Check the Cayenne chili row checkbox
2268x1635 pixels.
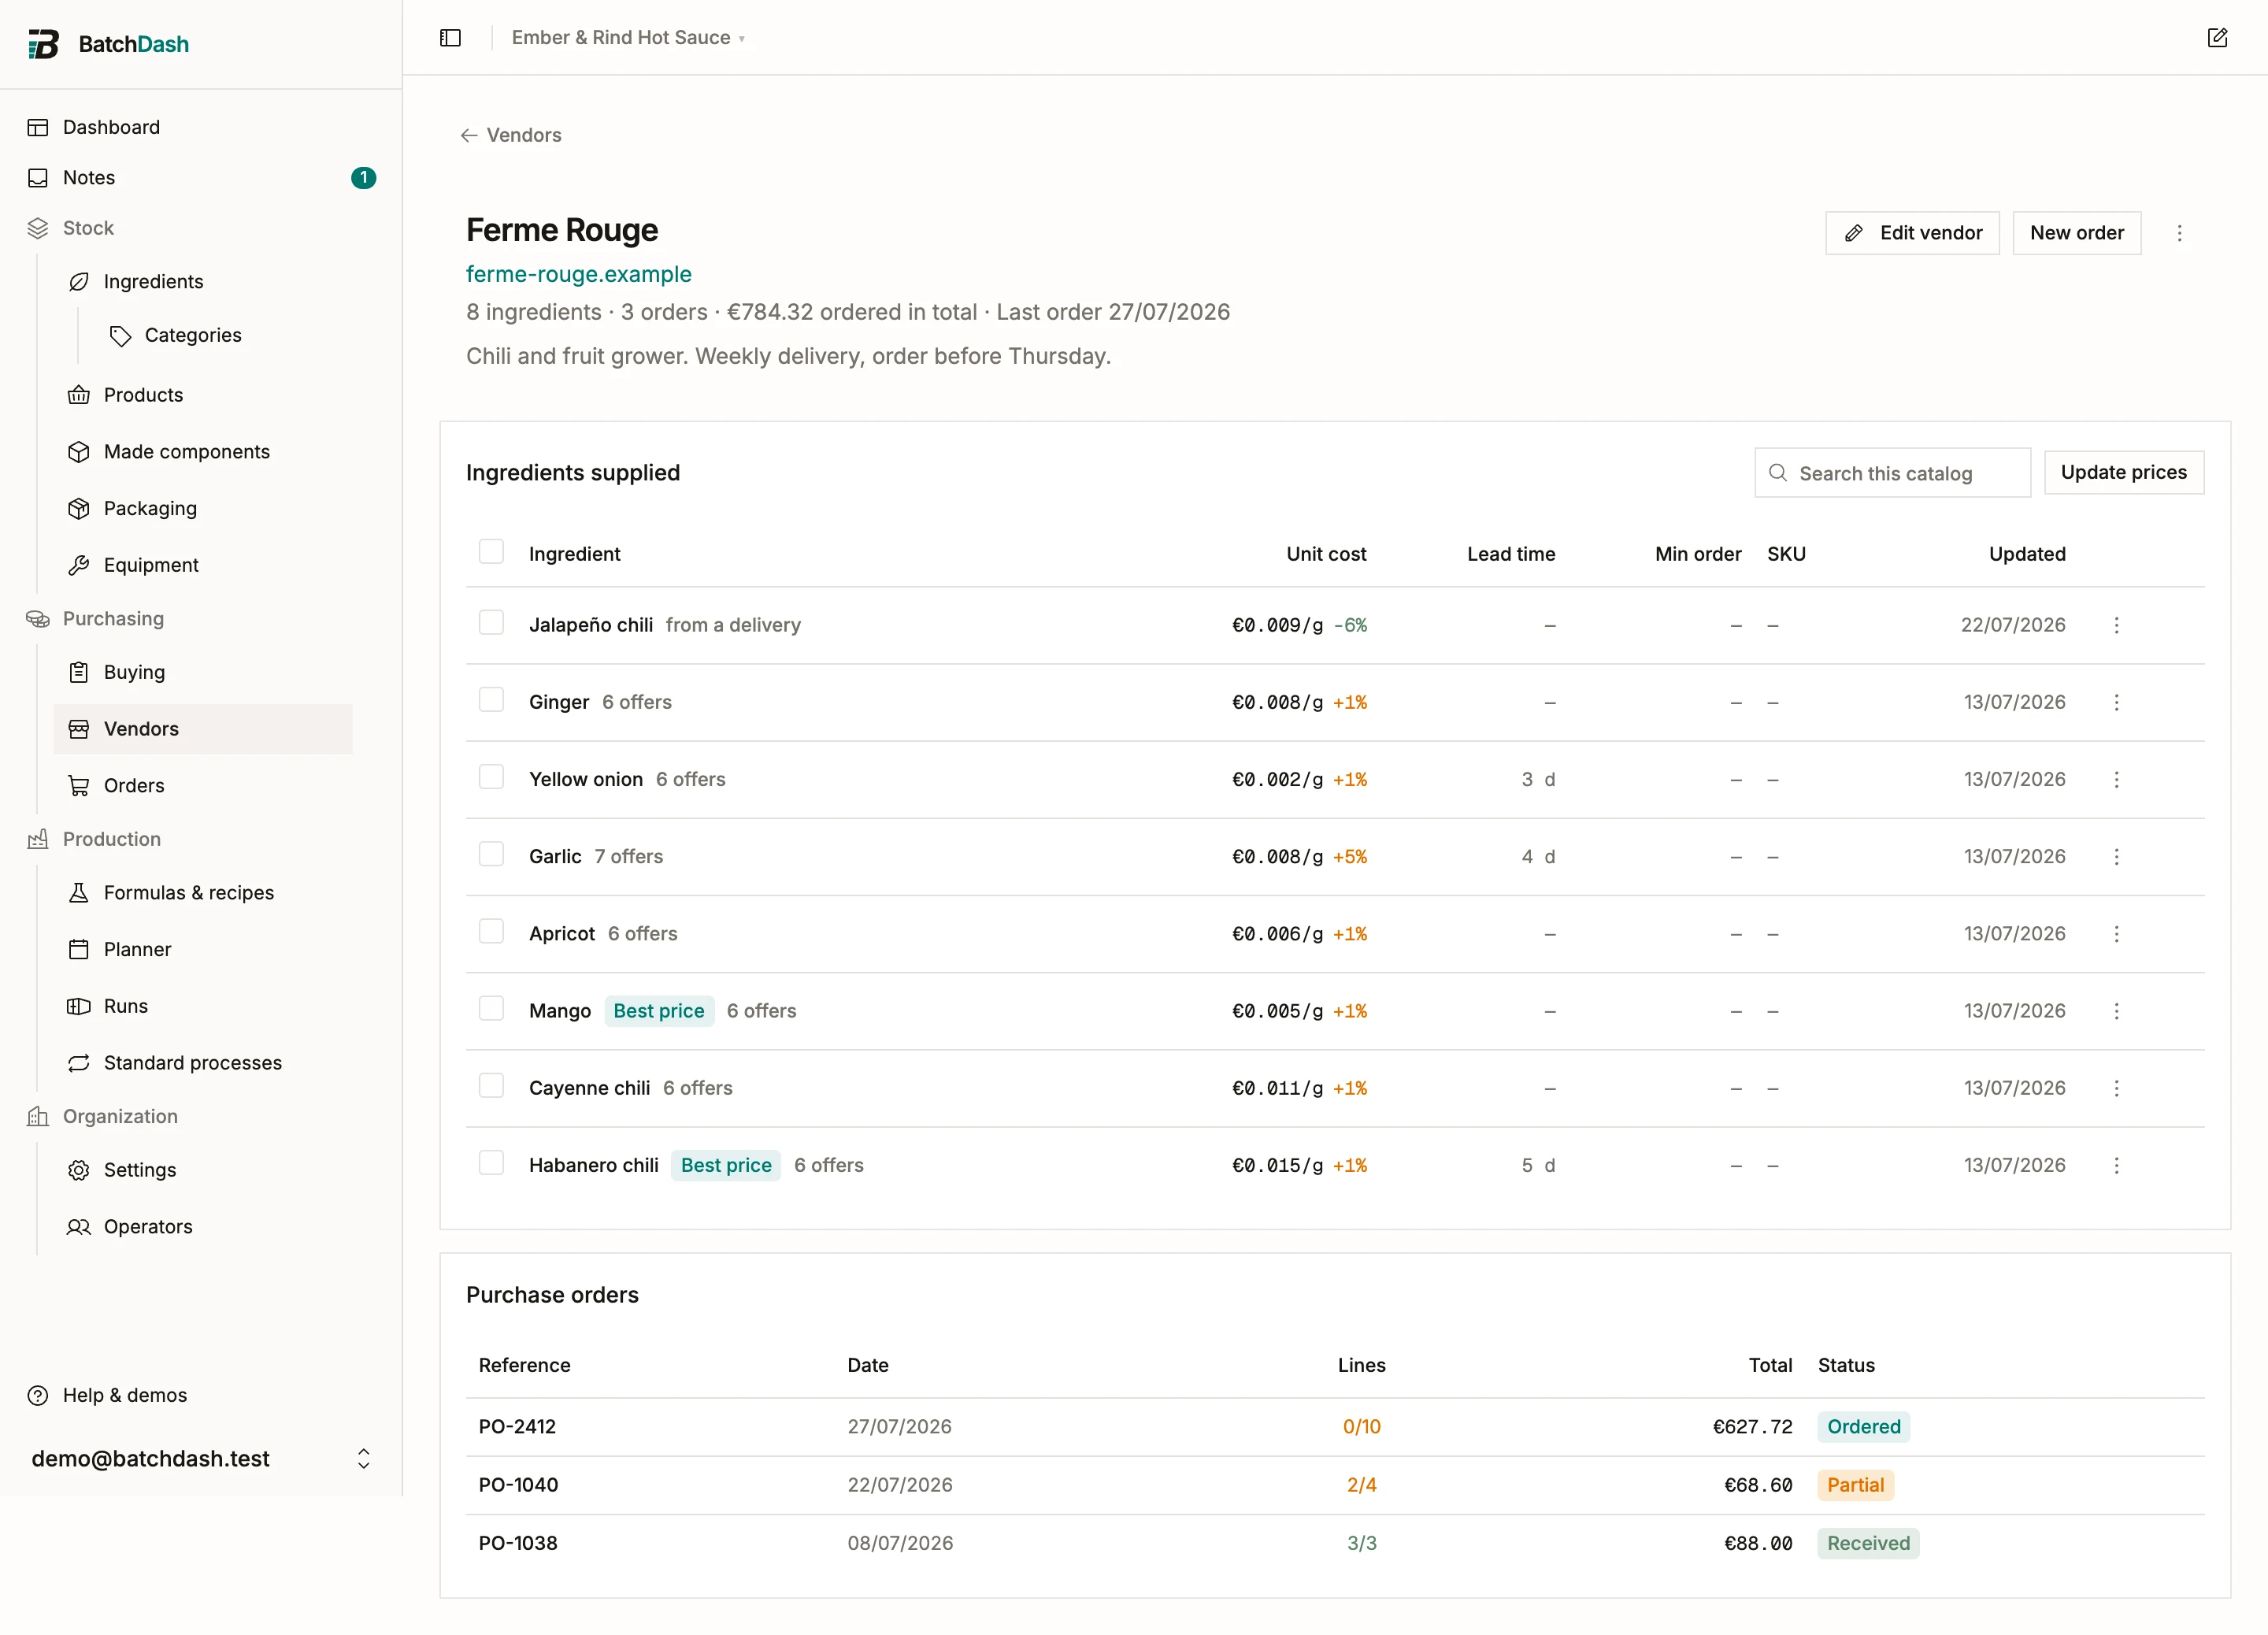[491, 1085]
